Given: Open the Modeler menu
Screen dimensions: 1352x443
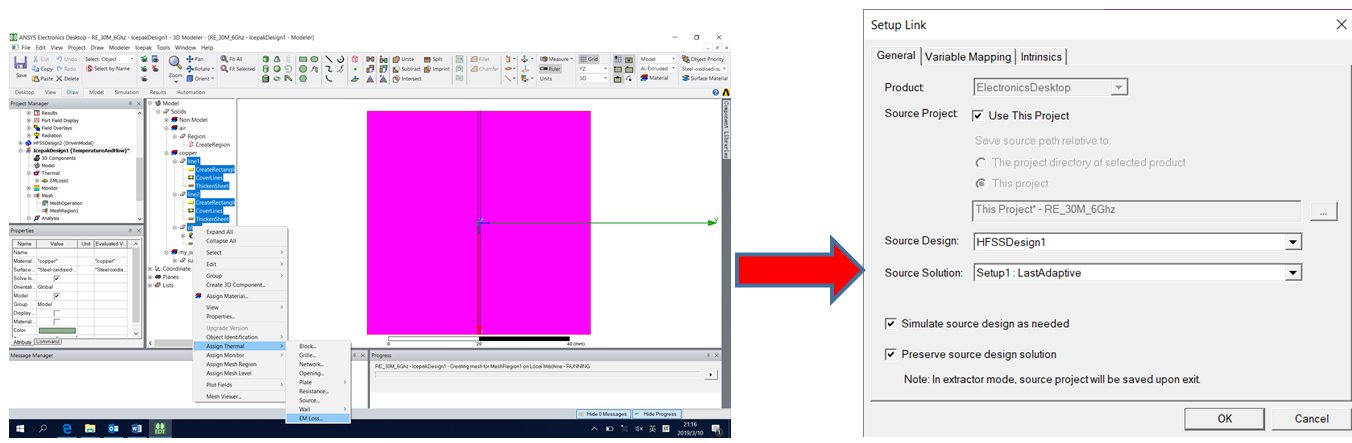Looking at the screenshot, I should (x=119, y=47).
